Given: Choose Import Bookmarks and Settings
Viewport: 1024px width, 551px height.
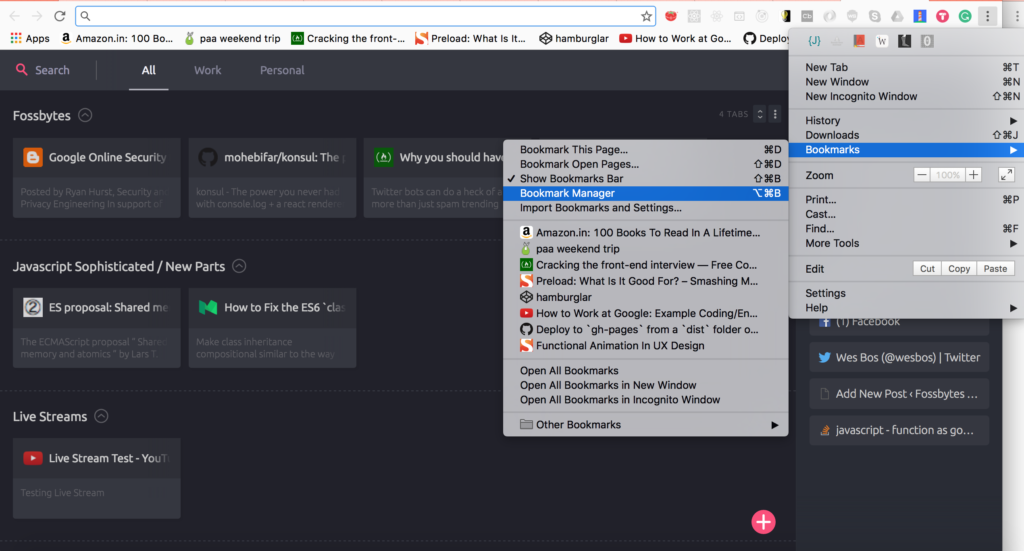Looking at the screenshot, I should (x=645, y=208).
